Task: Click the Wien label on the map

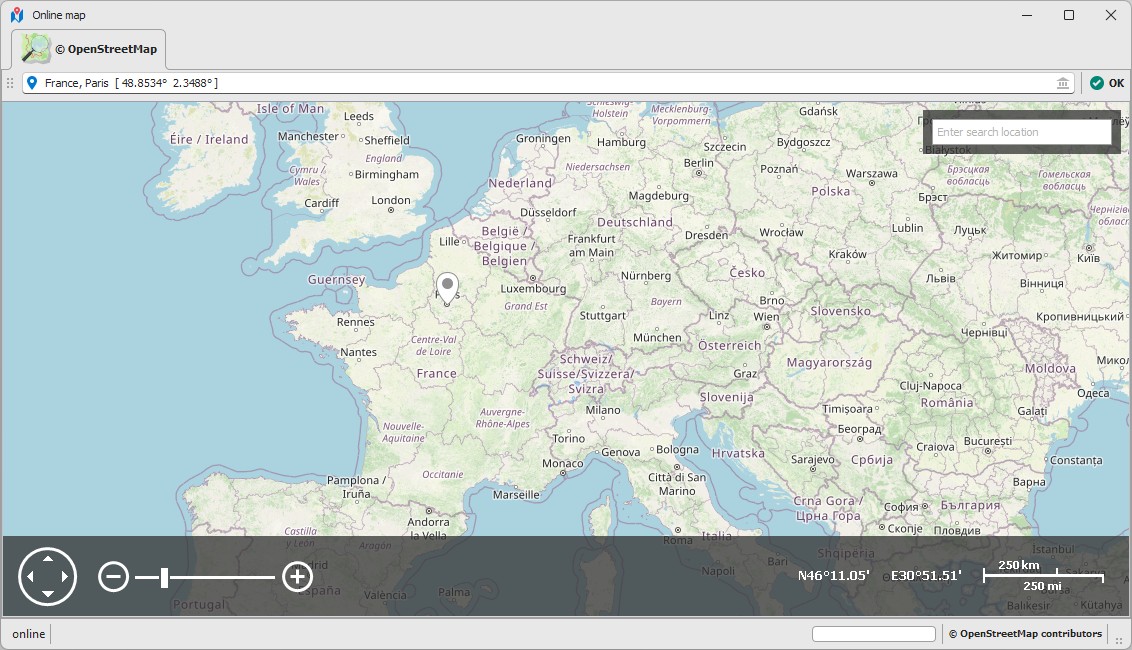Action: (766, 316)
